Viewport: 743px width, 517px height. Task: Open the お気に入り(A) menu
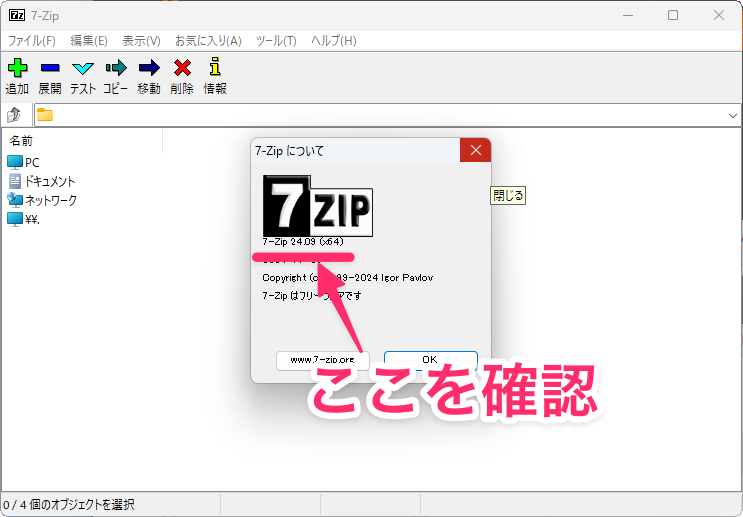[208, 41]
